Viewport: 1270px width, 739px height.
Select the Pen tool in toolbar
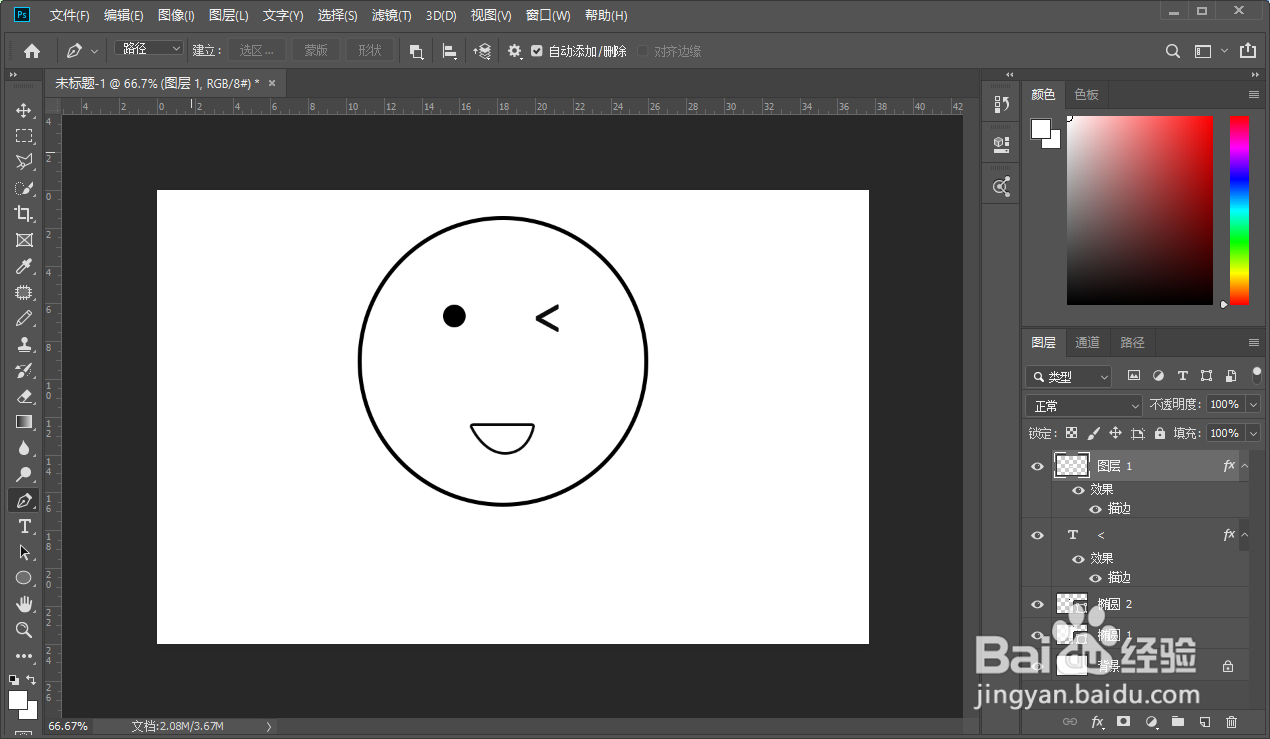[24, 500]
